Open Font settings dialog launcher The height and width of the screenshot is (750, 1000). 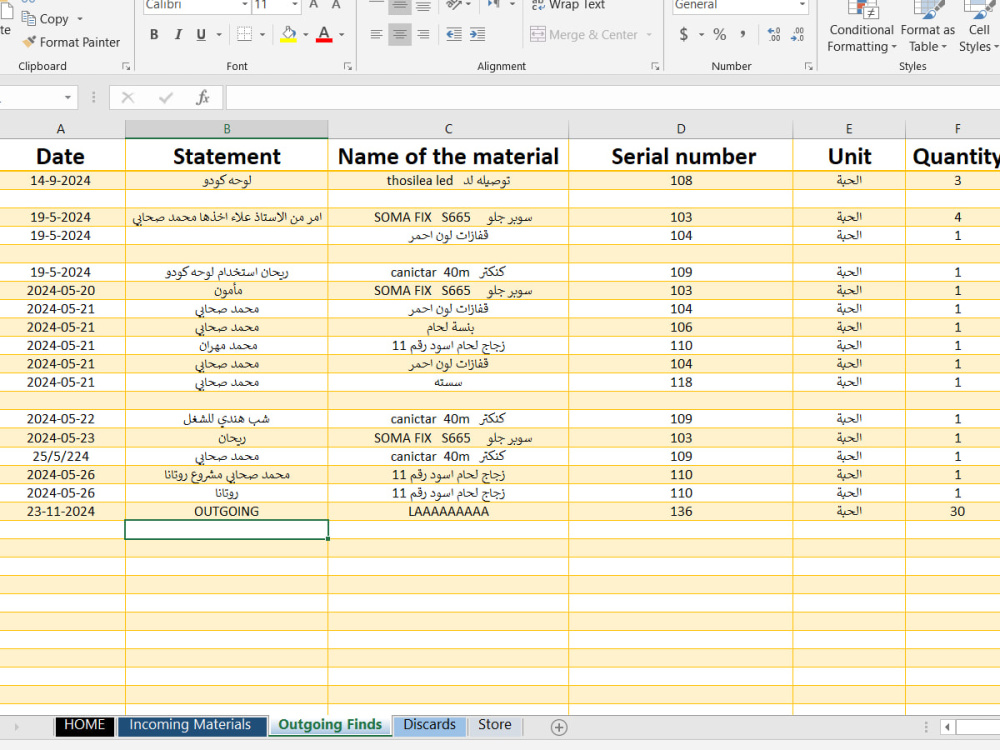point(348,66)
